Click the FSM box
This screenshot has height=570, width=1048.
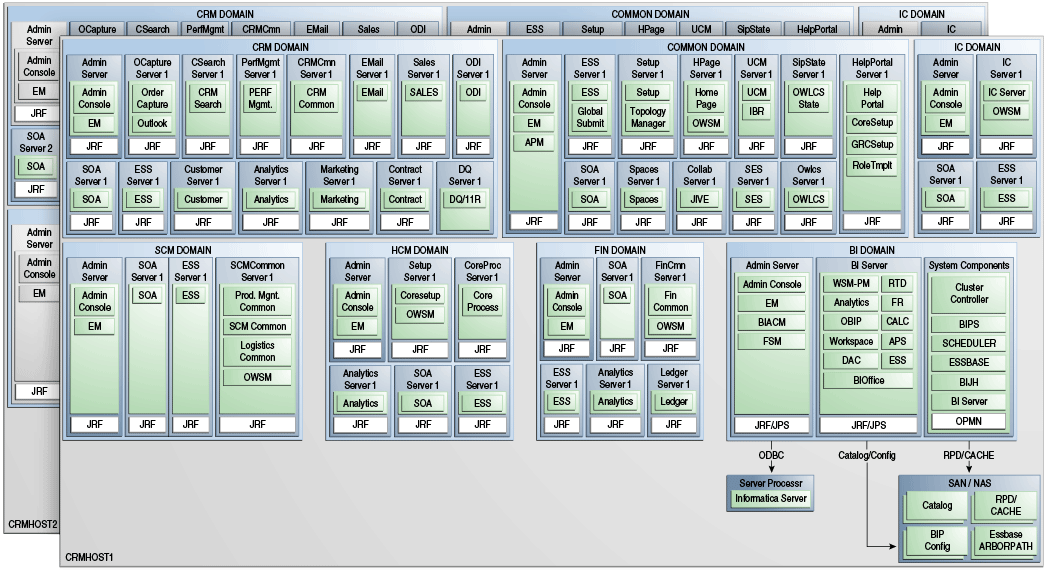[x=772, y=341]
